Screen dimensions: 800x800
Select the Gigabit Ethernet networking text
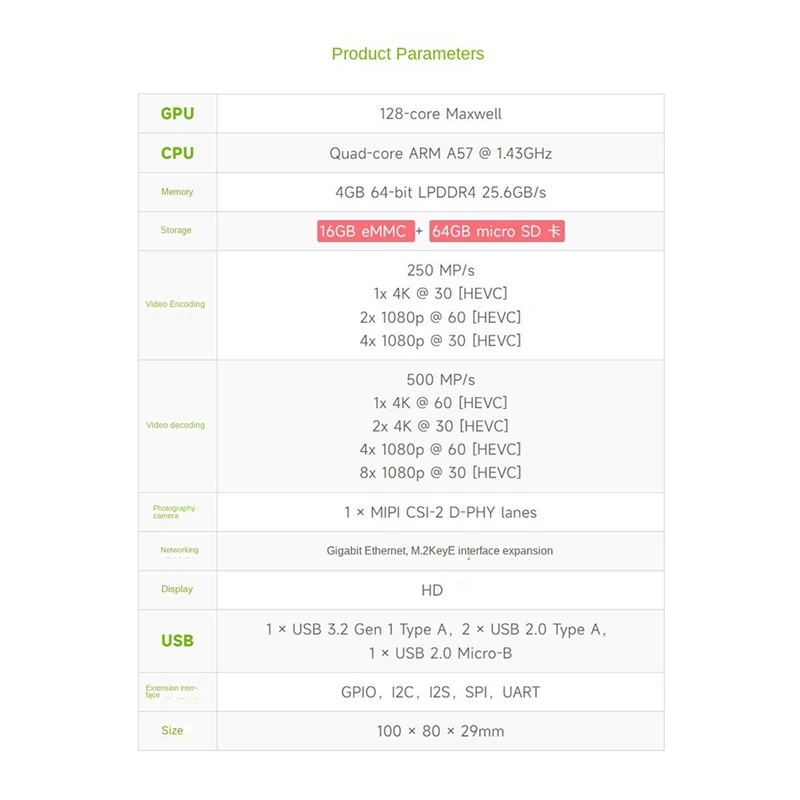point(440,551)
